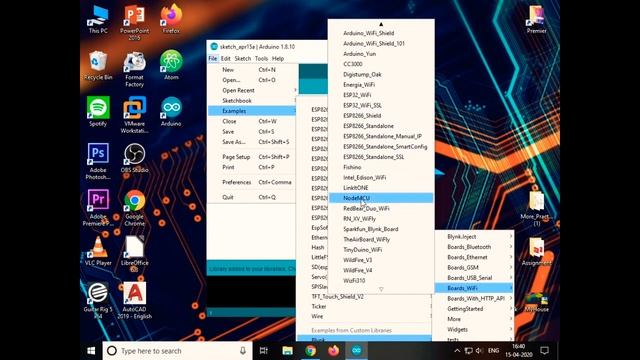This screenshot has height=360, width=640.
Task: Select ESP32_WiFi example
Action: (381, 95)
